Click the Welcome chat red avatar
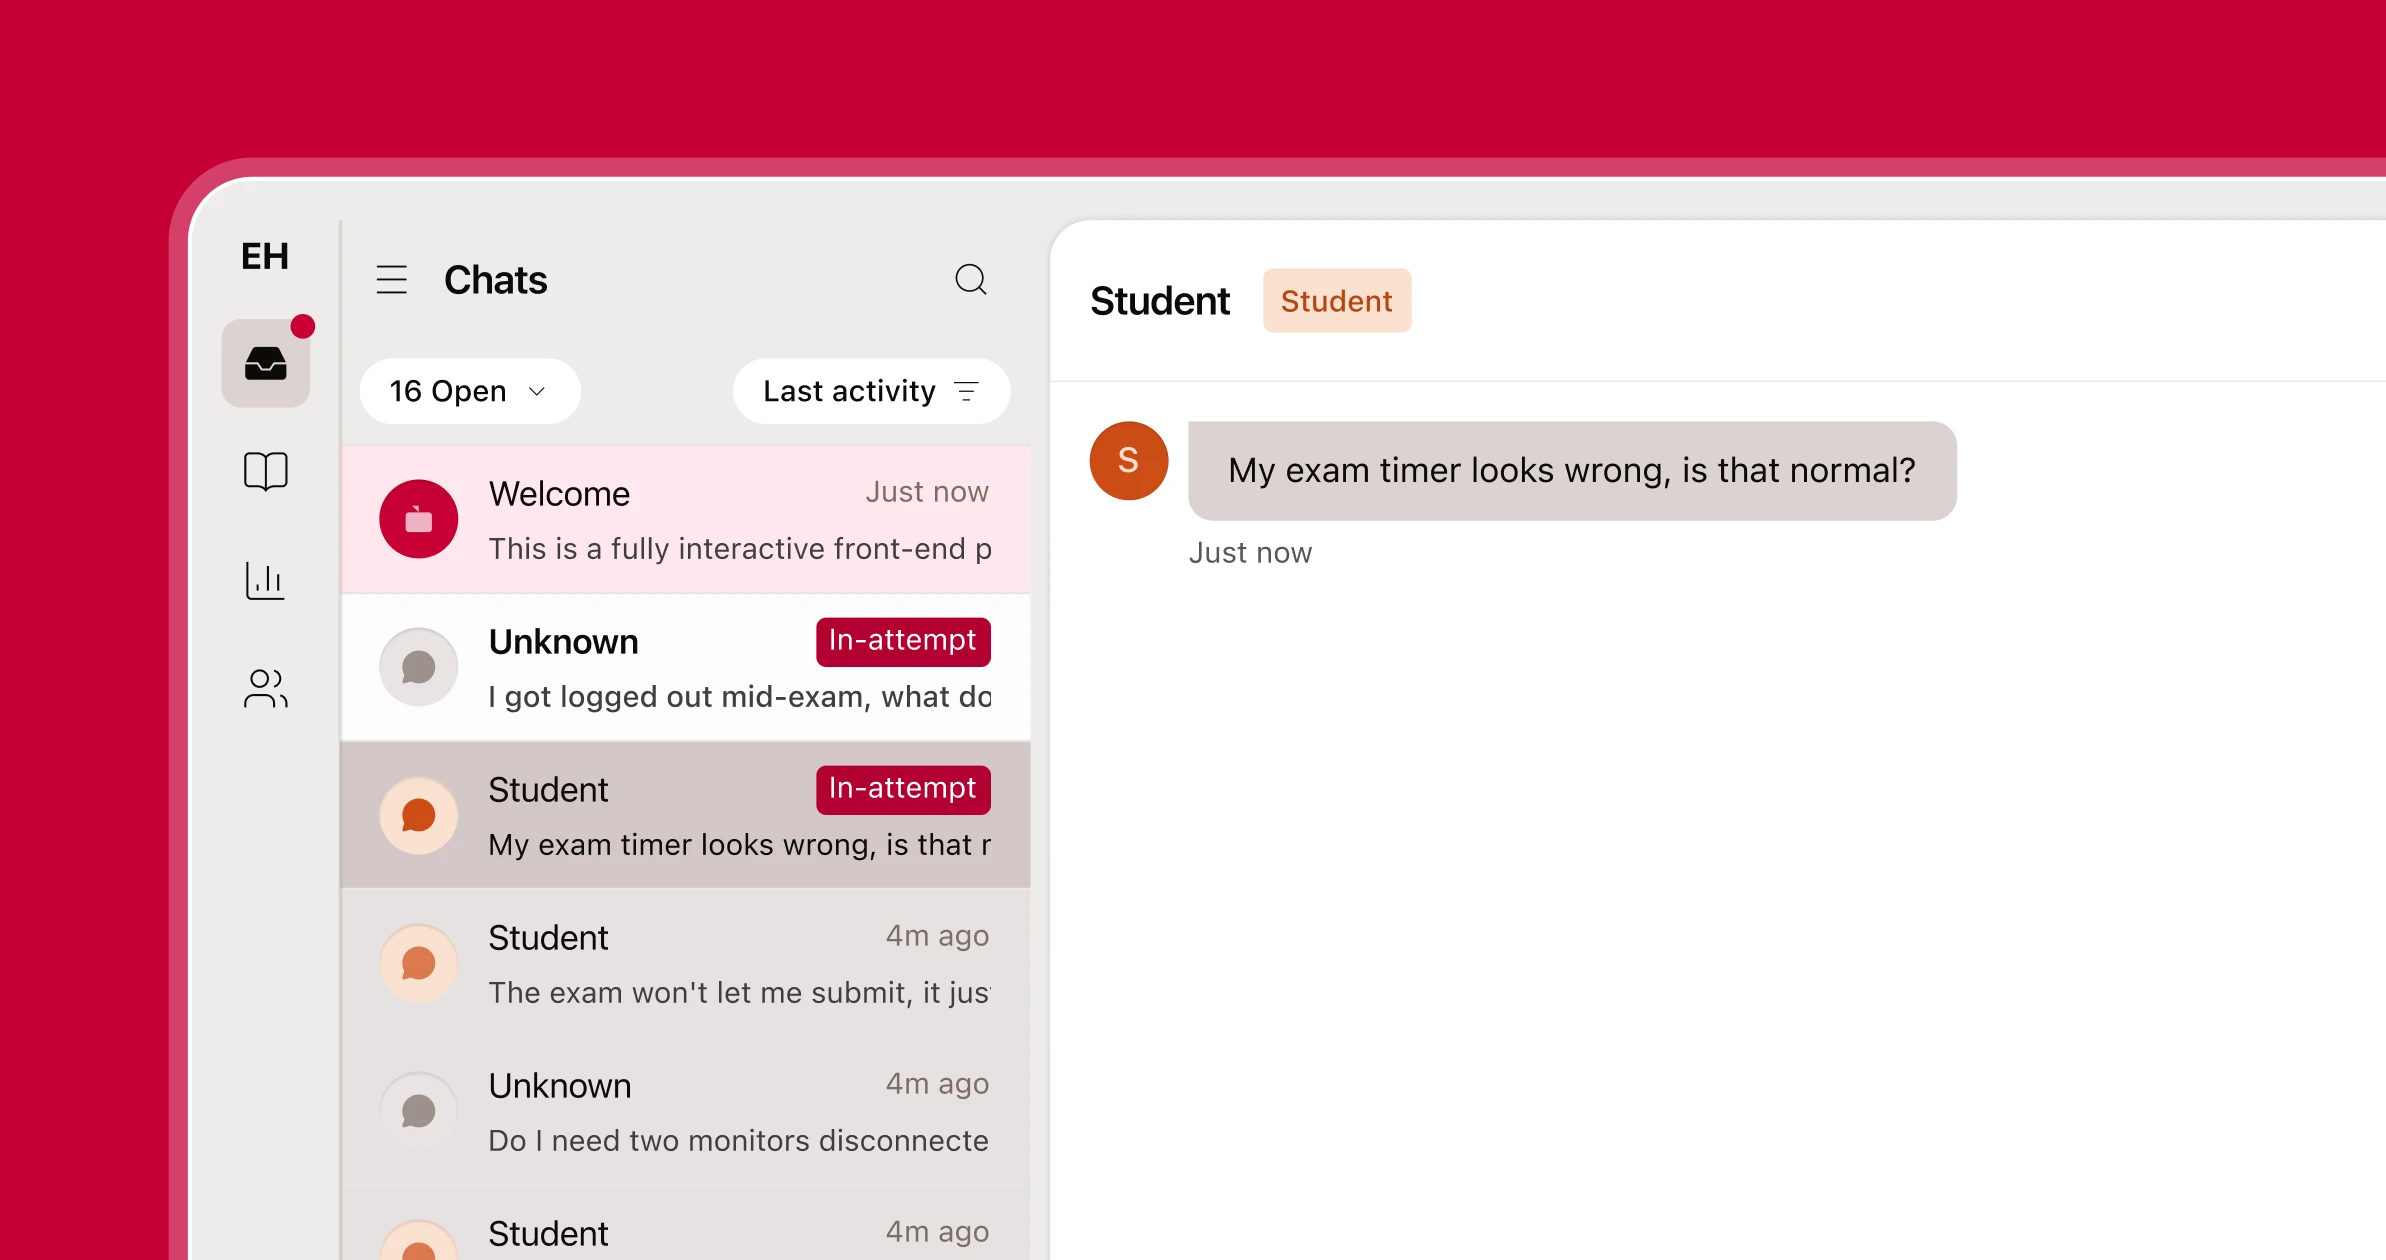This screenshot has width=2386, height=1260. point(419,519)
